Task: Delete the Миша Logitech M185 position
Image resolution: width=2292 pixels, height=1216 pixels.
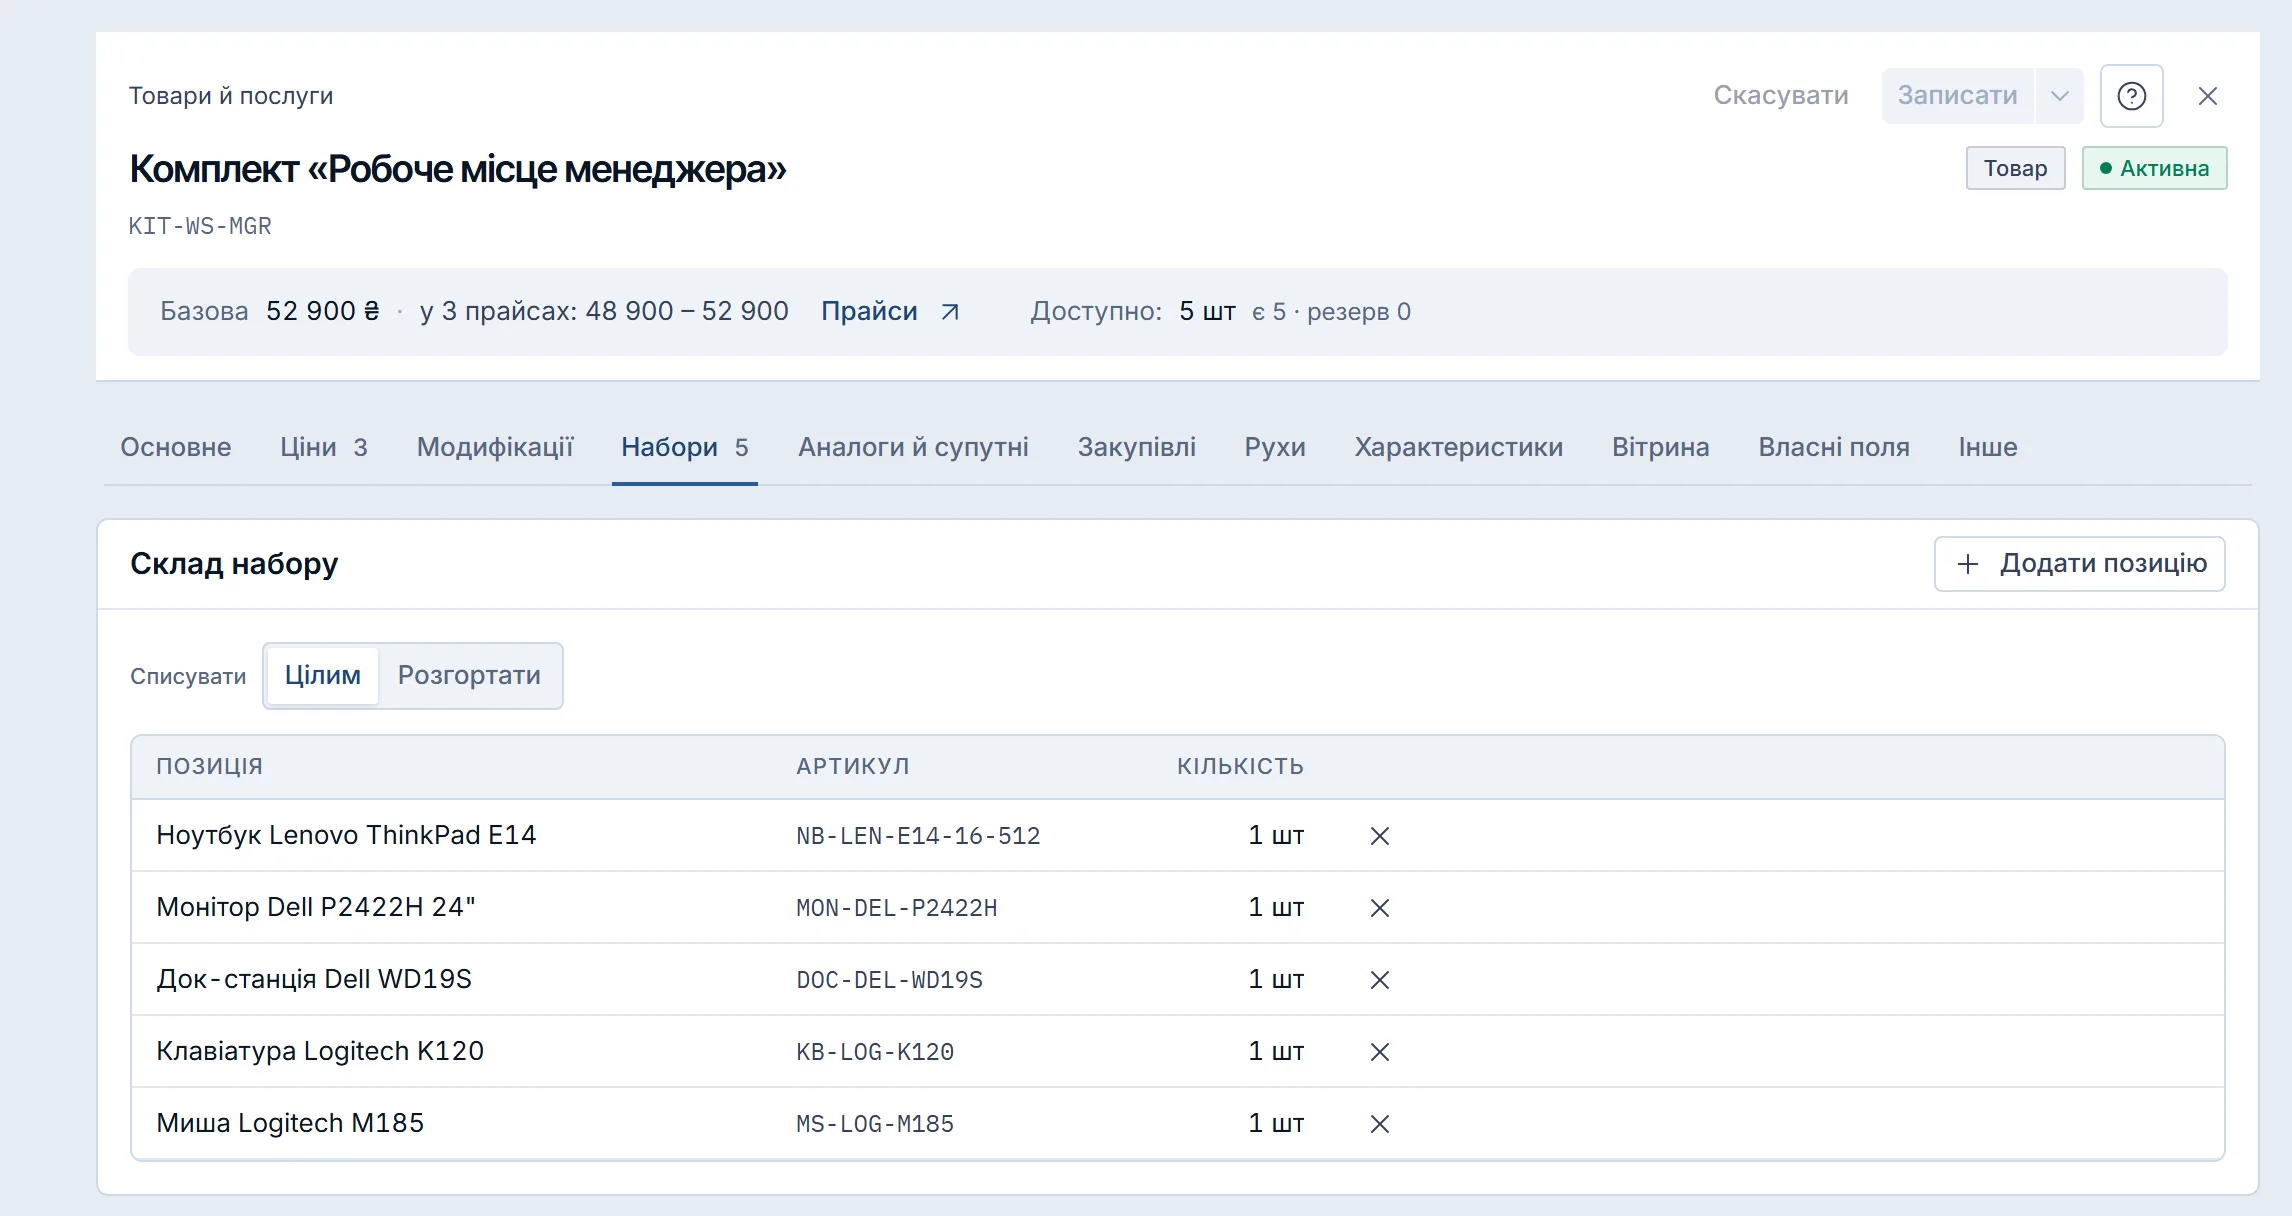Action: tap(1380, 1124)
